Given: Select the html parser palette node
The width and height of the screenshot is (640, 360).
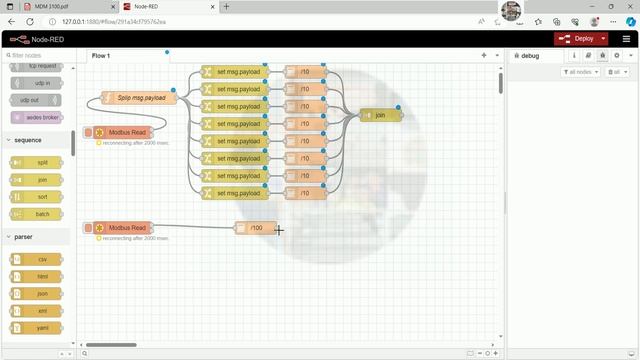Looking at the screenshot, I should click(36, 277).
